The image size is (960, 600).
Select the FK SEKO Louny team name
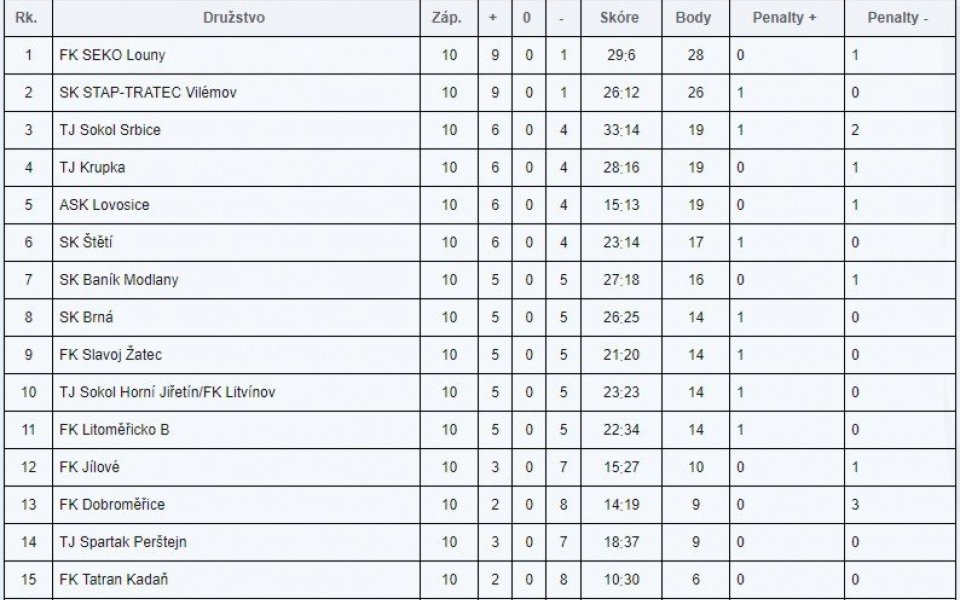pyautogui.click(x=112, y=55)
